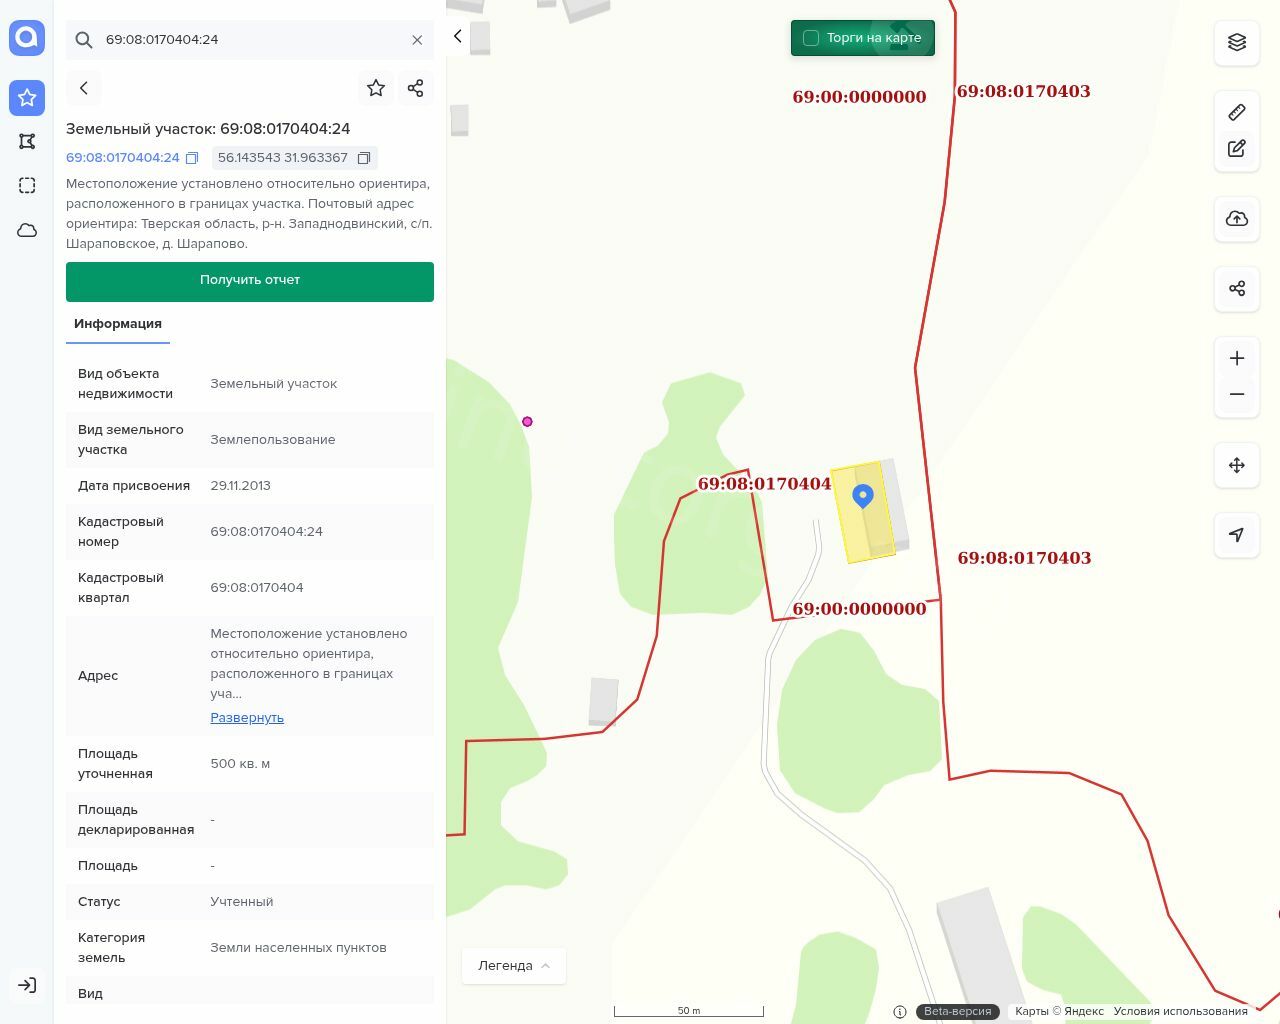Select the ruler measurement tool
This screenshot has width=1280, height=1024.
(x=1237, y=112)
